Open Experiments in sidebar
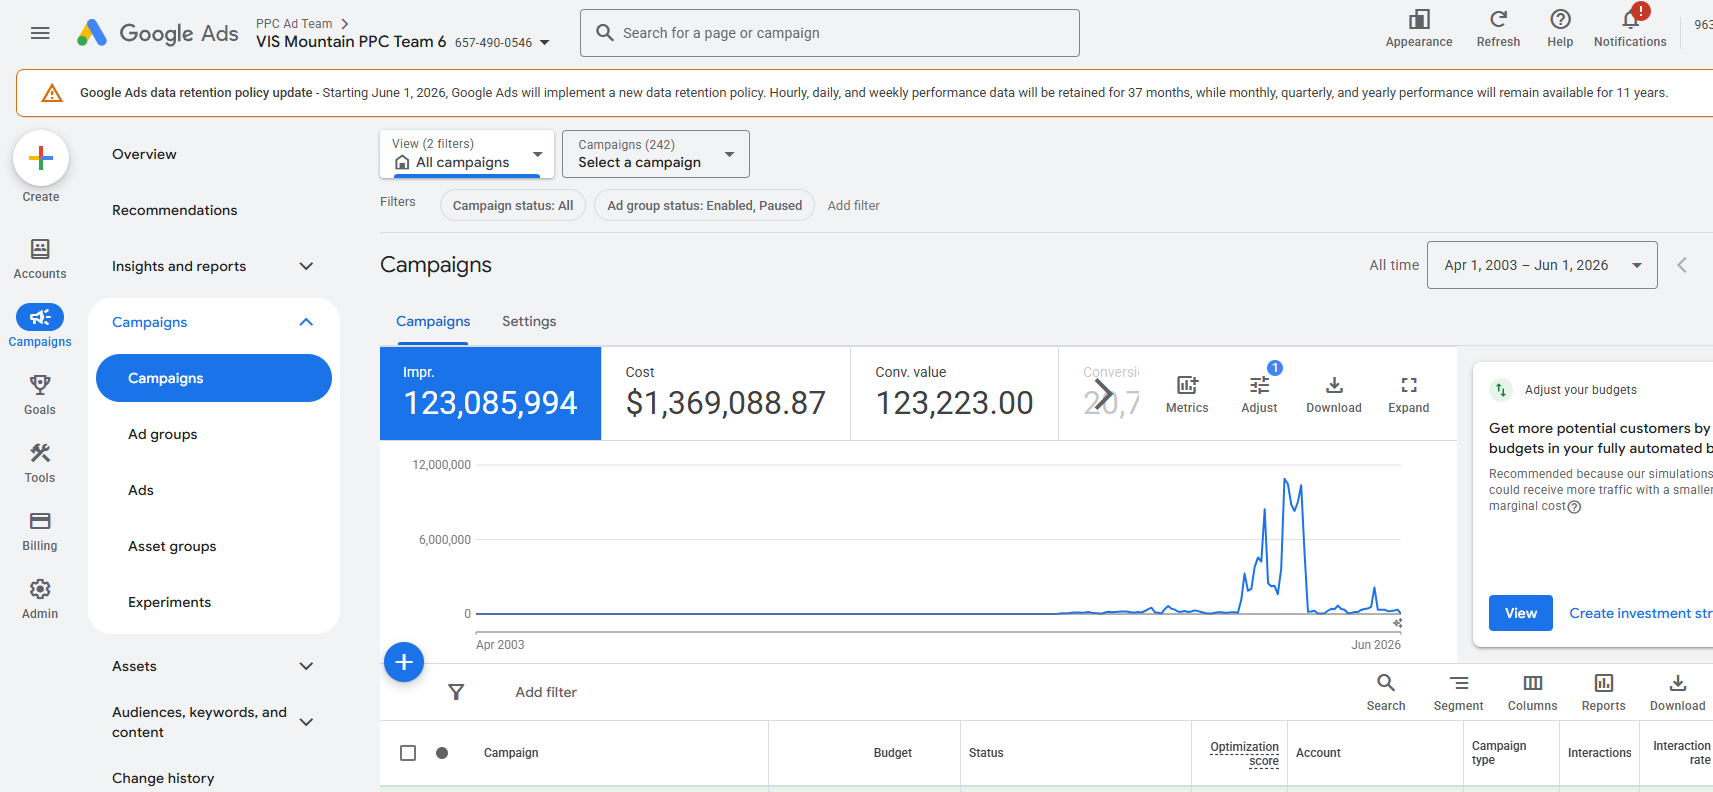 coord(169,602)
